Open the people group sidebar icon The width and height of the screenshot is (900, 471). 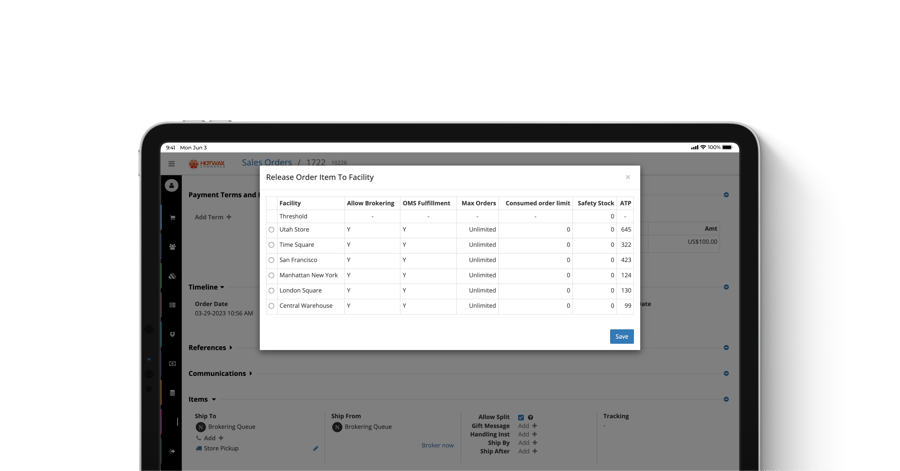(172, 246)
